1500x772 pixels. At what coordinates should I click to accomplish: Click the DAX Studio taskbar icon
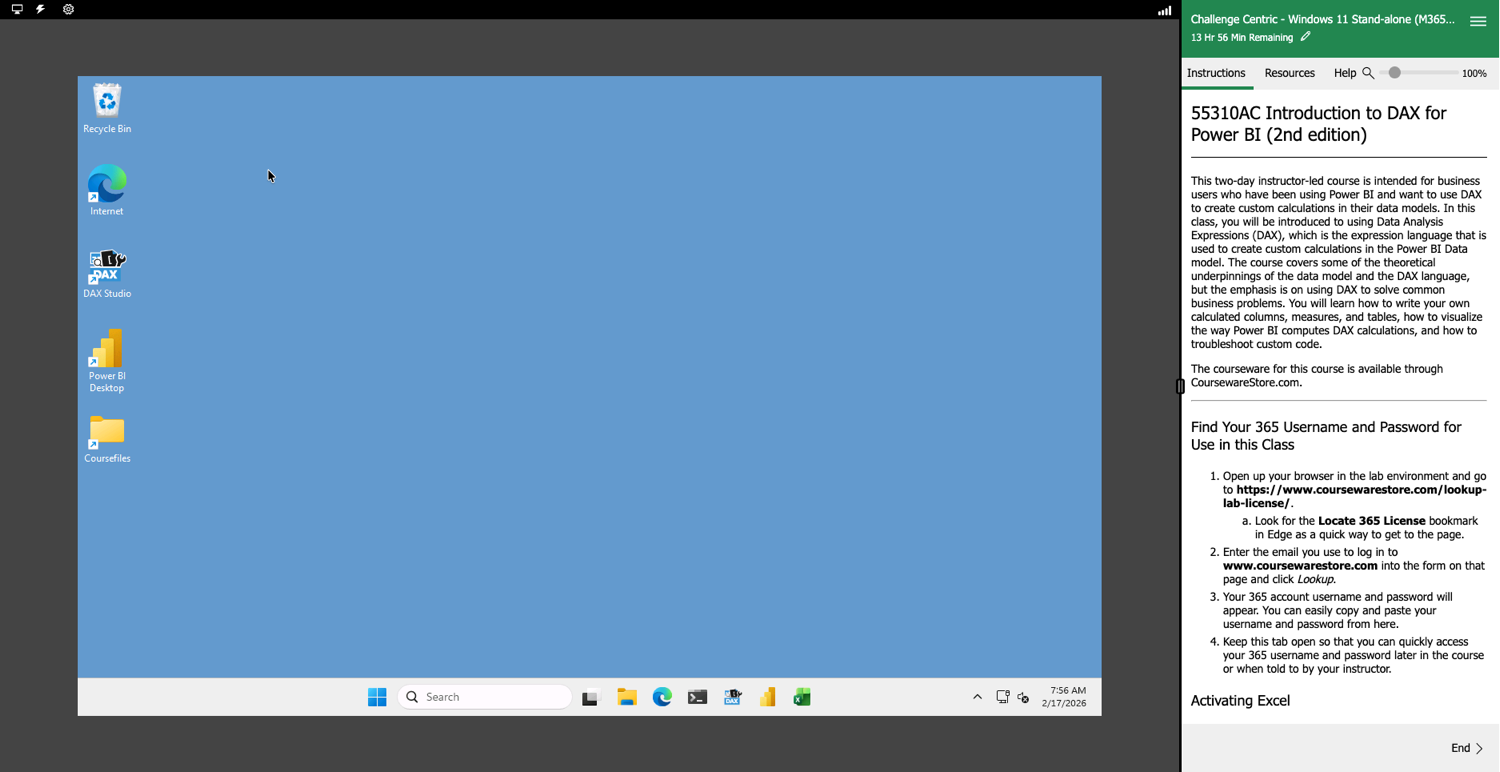point(732,698)
